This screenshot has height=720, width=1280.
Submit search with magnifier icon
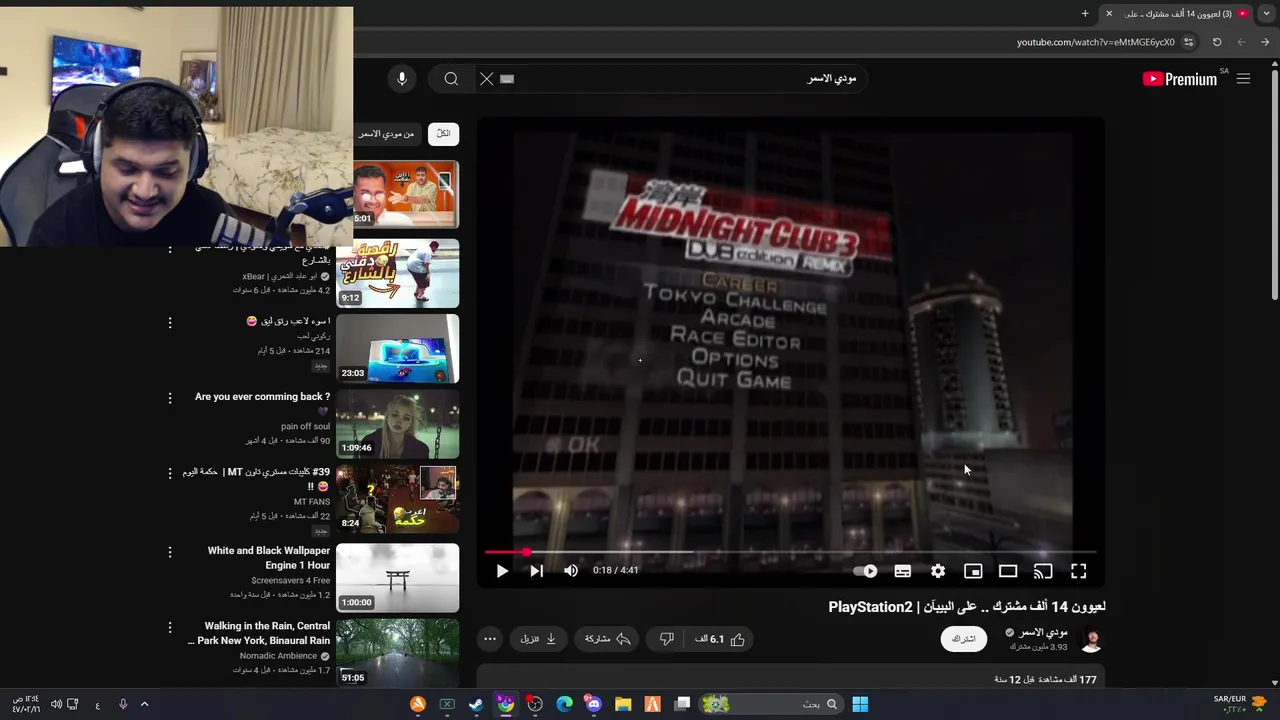pyautogui.click(x=451, y=79)
